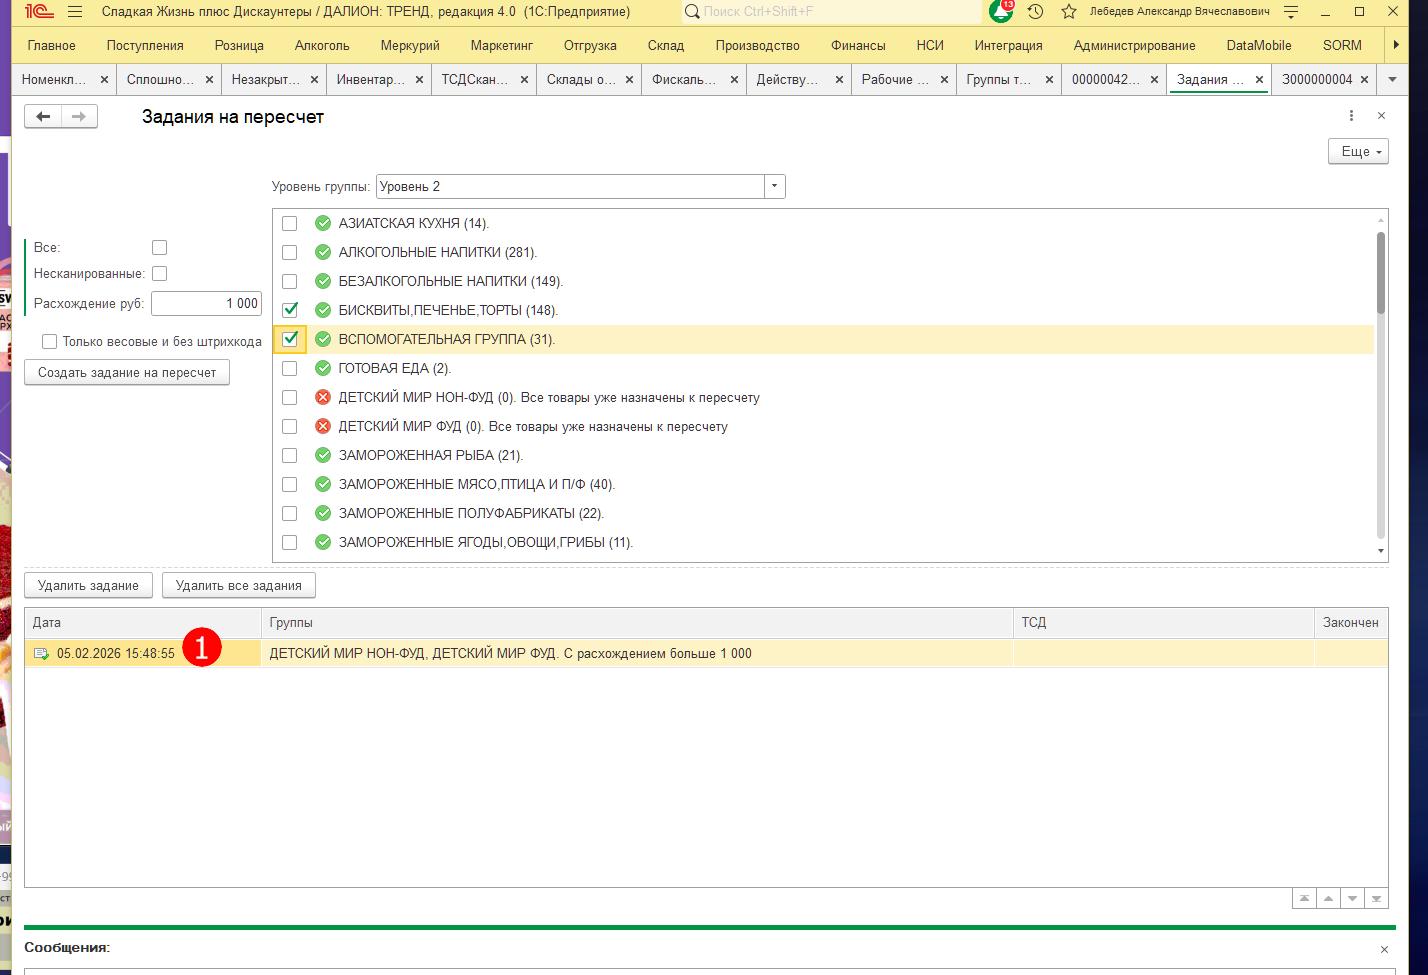Image resolution: width=1428 pixels, height=975 pixels.
Task: Click Удалить все задания button
Action: coord(238,585)
